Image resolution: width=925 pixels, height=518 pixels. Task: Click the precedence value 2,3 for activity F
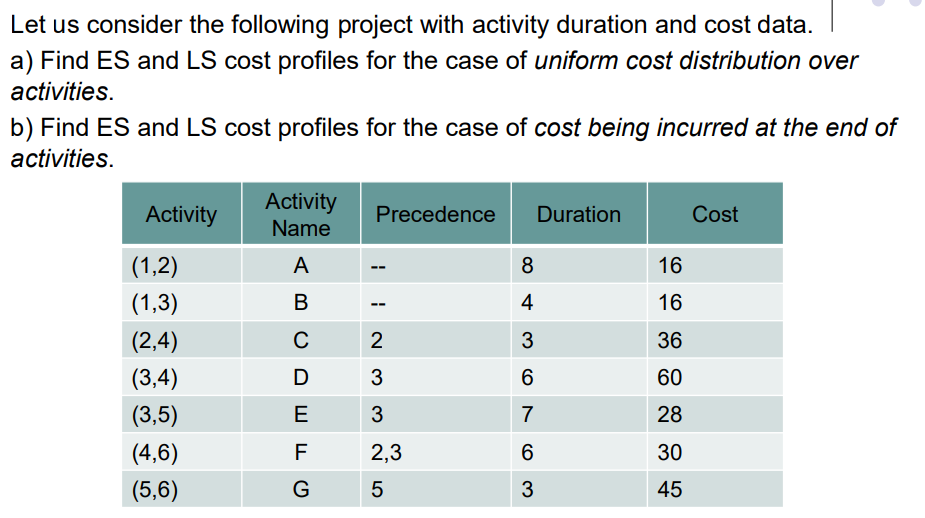tap(387, 453)
